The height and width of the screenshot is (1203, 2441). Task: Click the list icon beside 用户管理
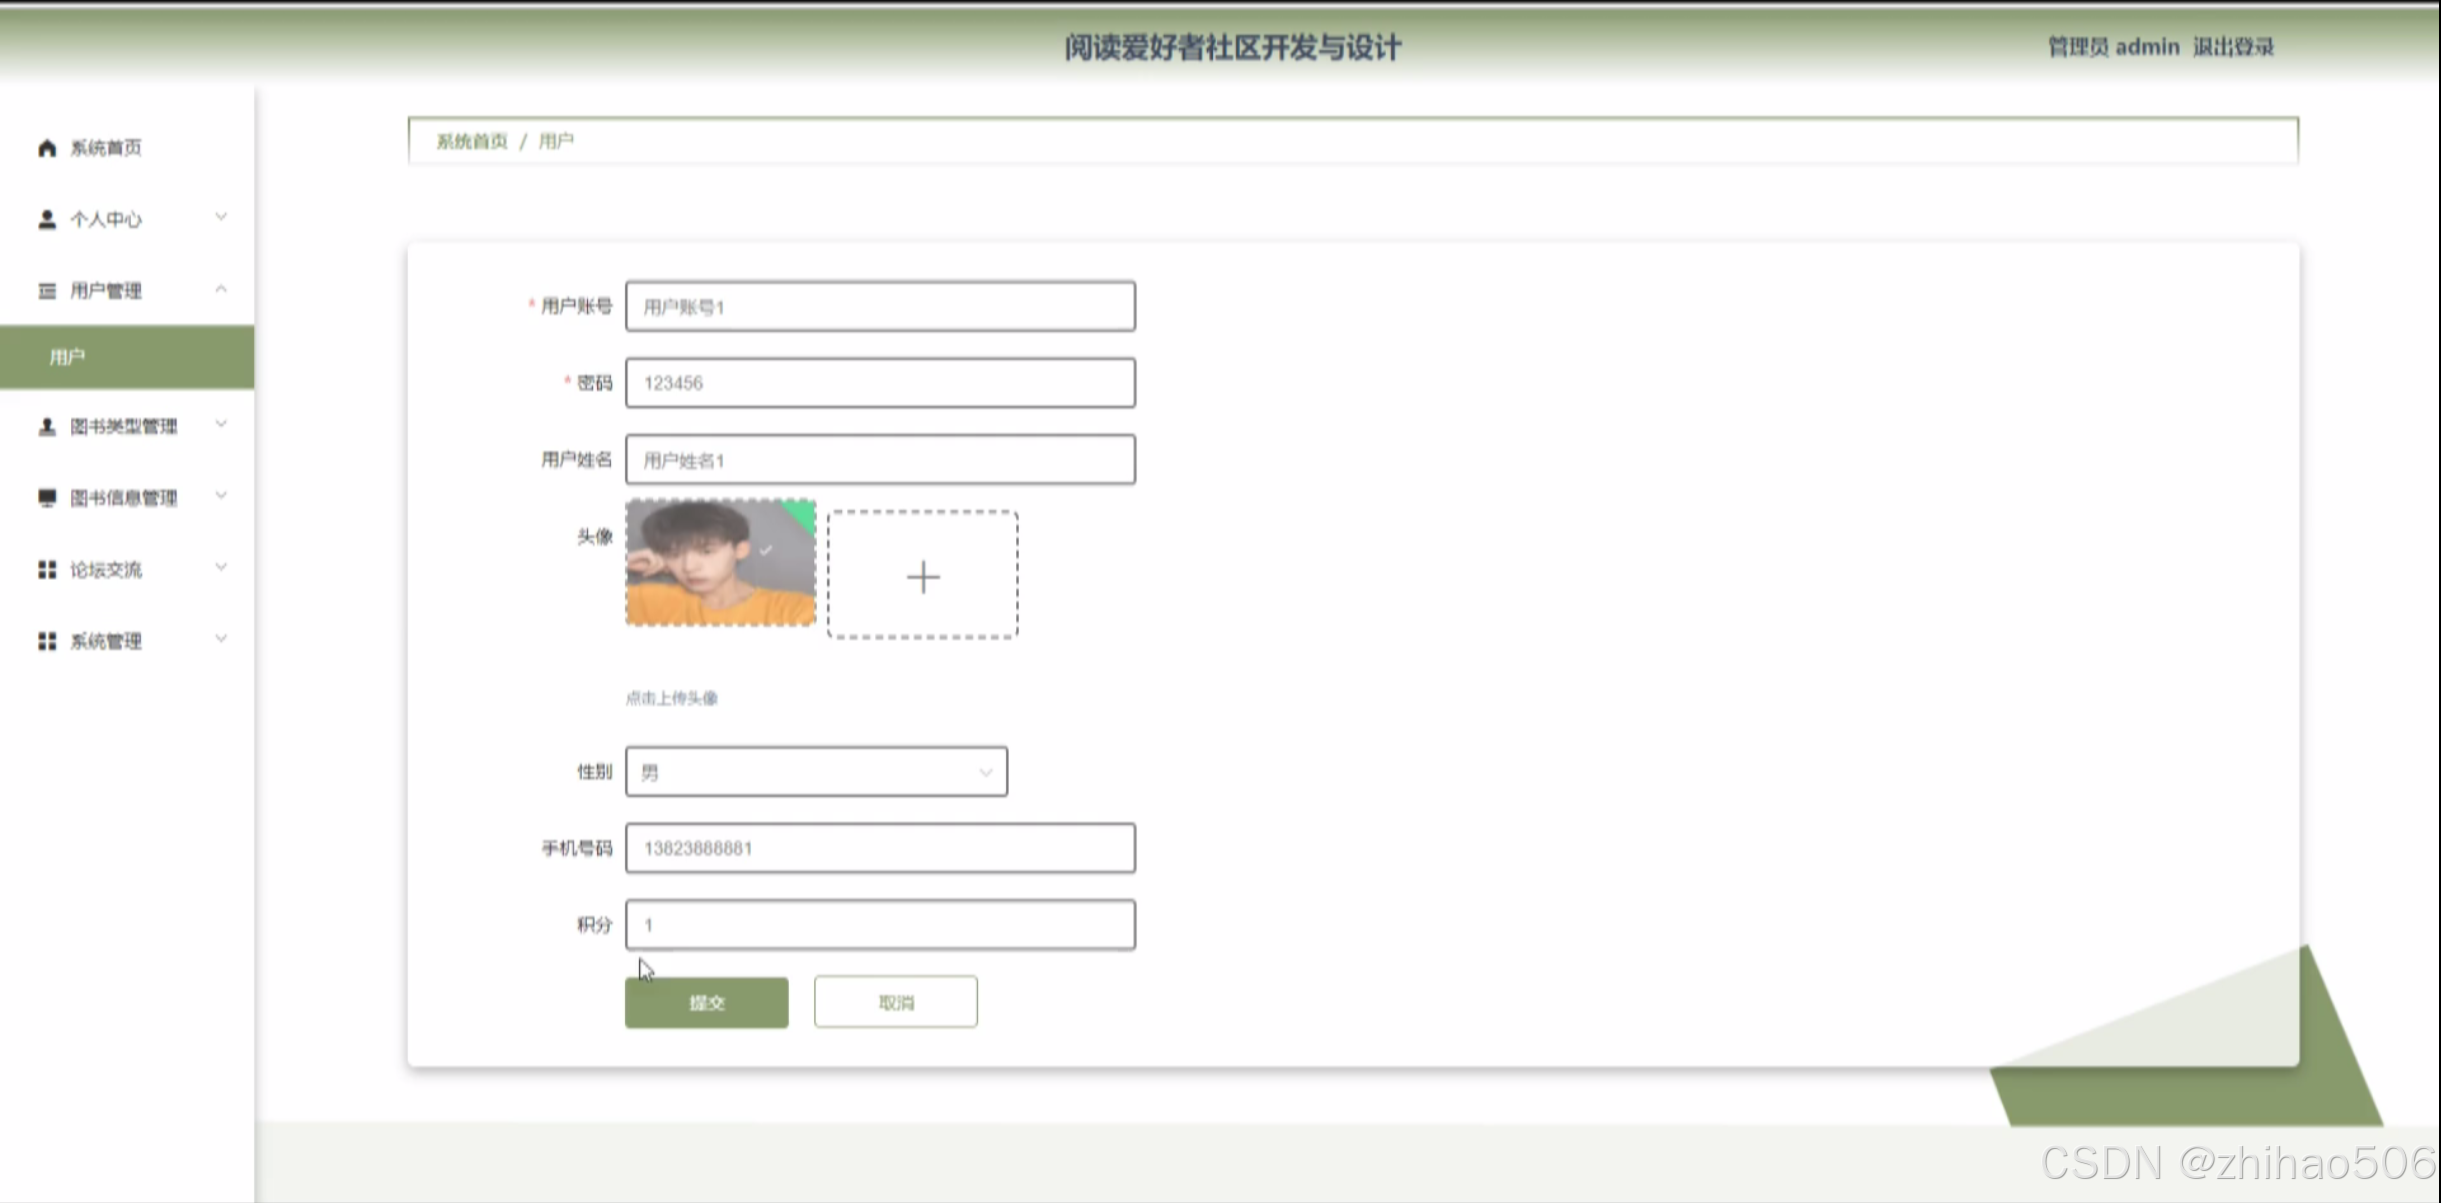point(47,291)
